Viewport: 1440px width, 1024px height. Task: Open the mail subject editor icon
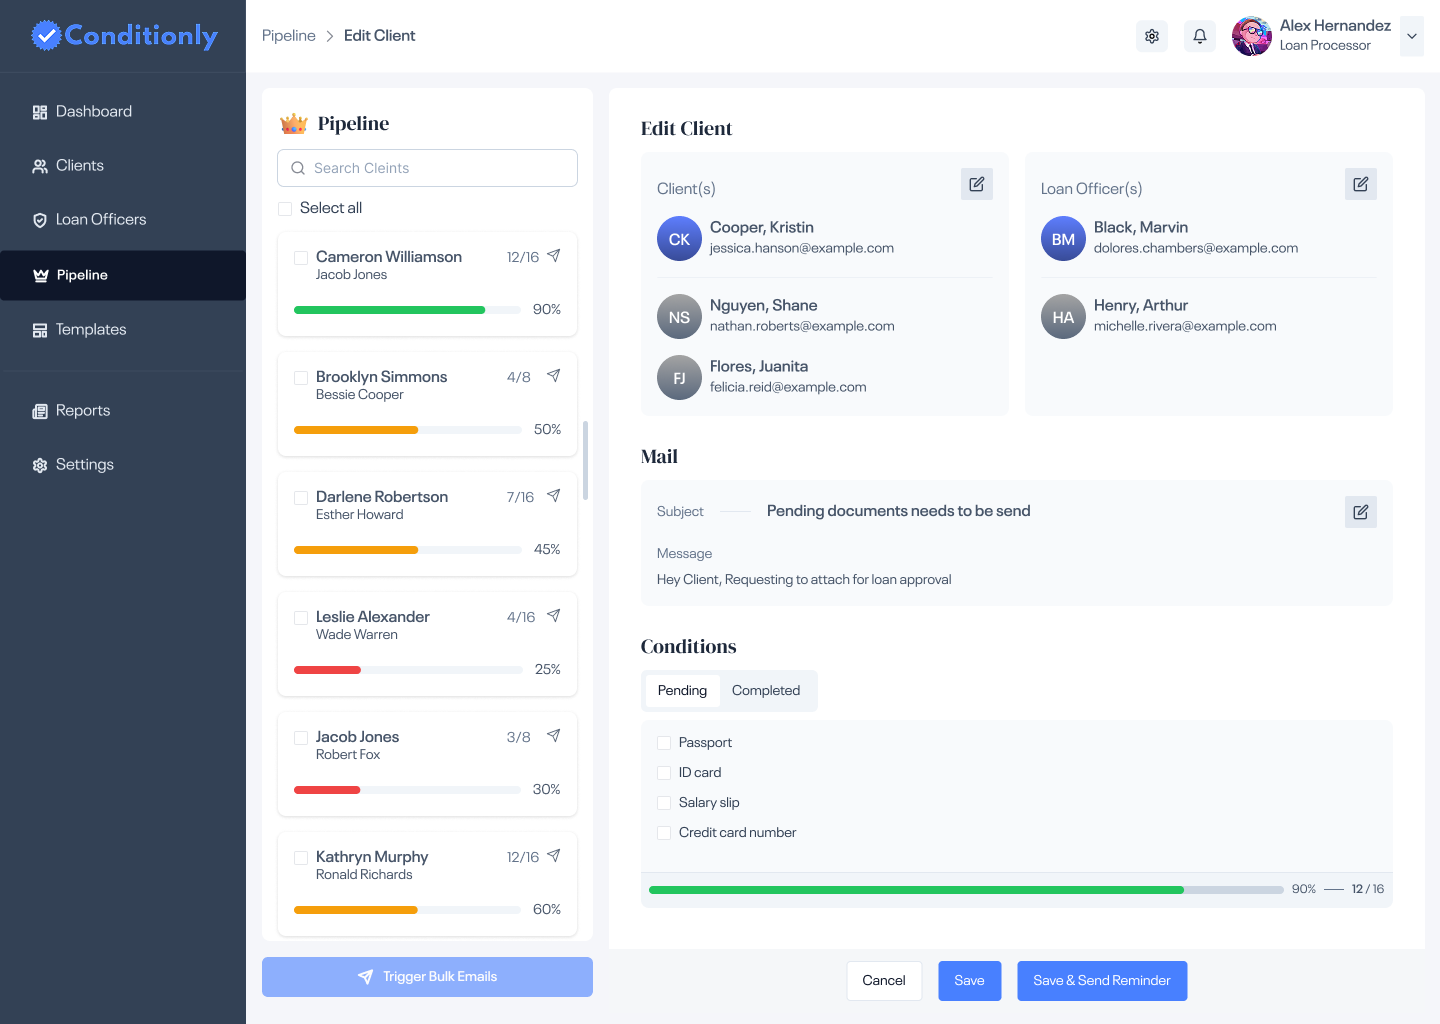(x=1360, y=511)
